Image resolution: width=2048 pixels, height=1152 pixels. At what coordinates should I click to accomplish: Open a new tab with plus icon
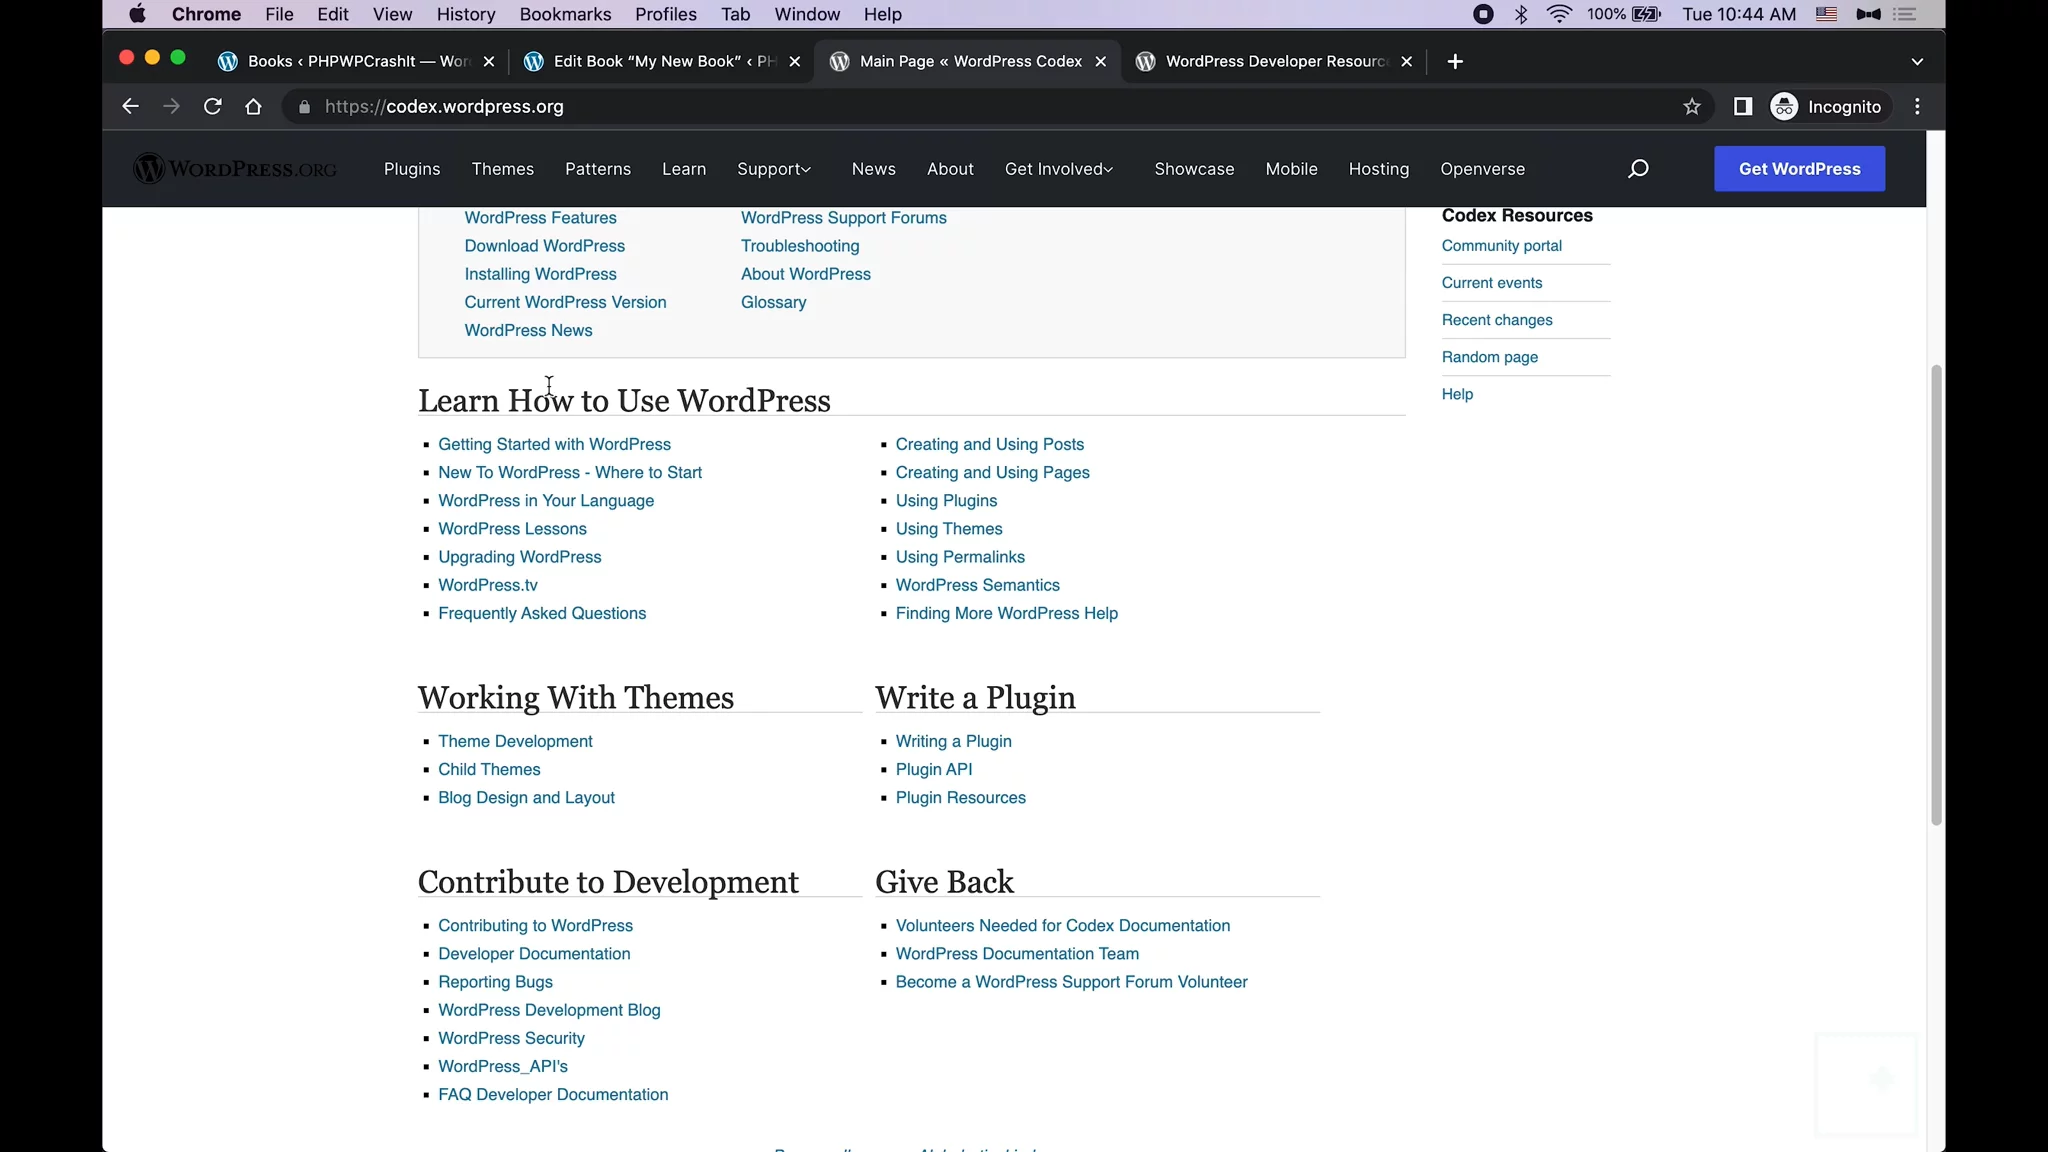point(1455,62)
